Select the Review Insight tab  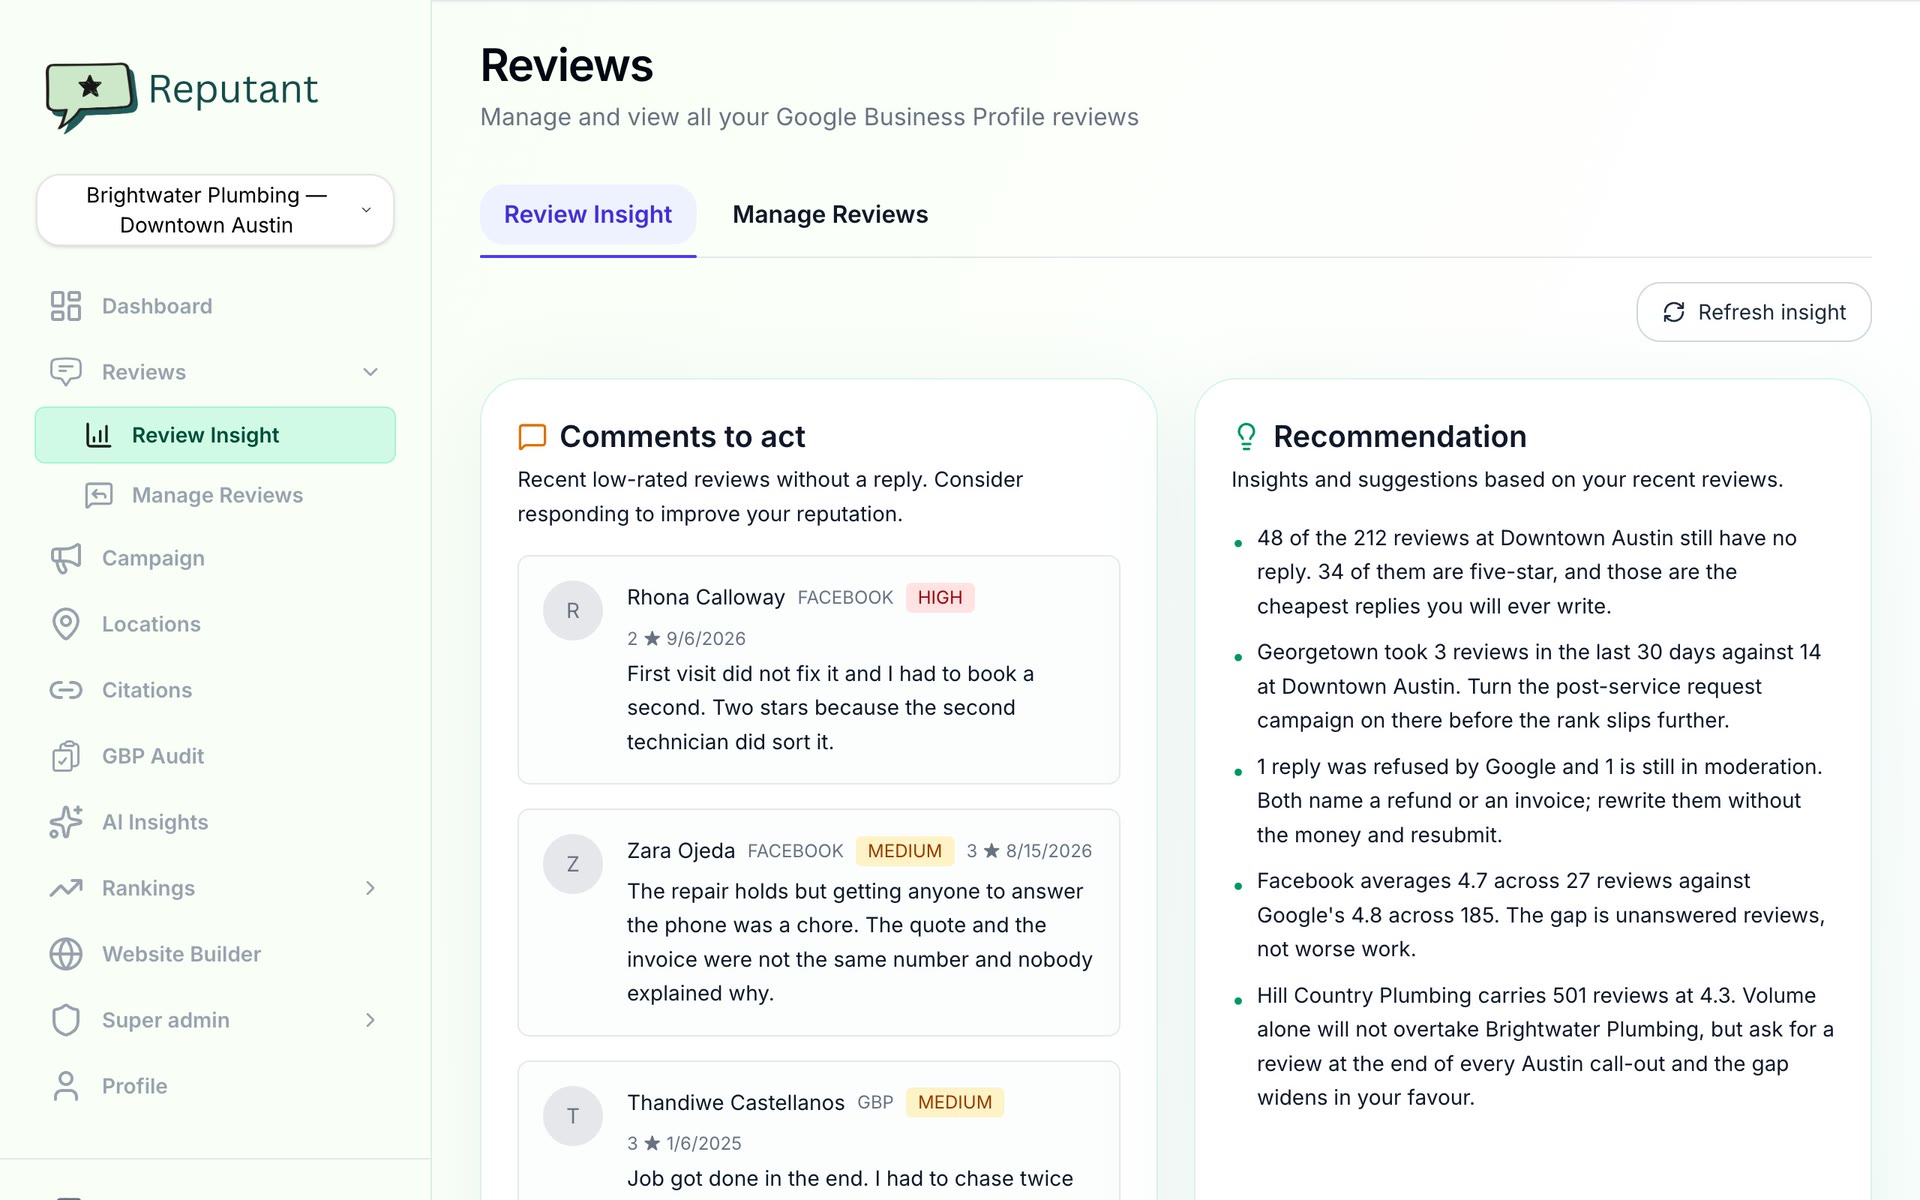pyautogui.click(x=588, y=215)
